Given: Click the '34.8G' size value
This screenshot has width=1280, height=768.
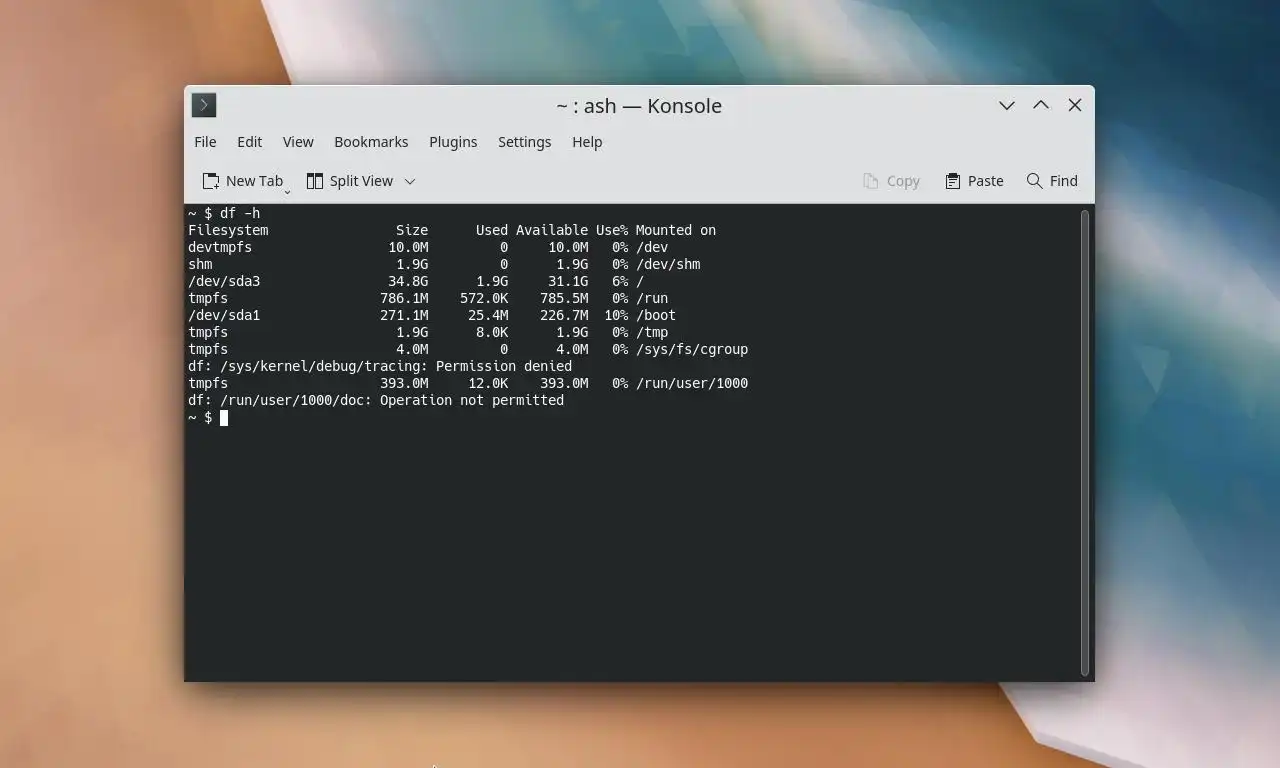Looking at the screenshot, I should (408, 281).
